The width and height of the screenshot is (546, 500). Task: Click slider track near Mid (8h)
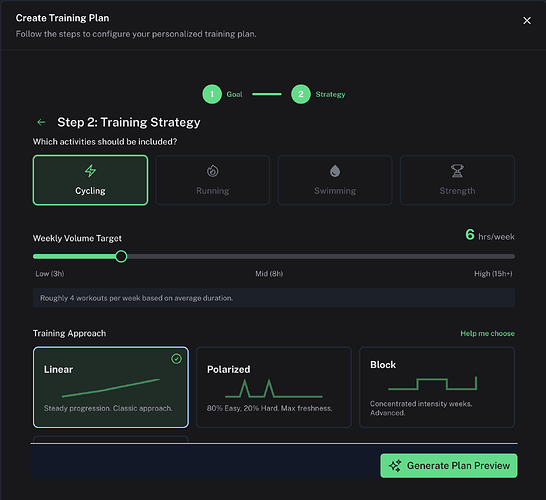click(269, 257)
